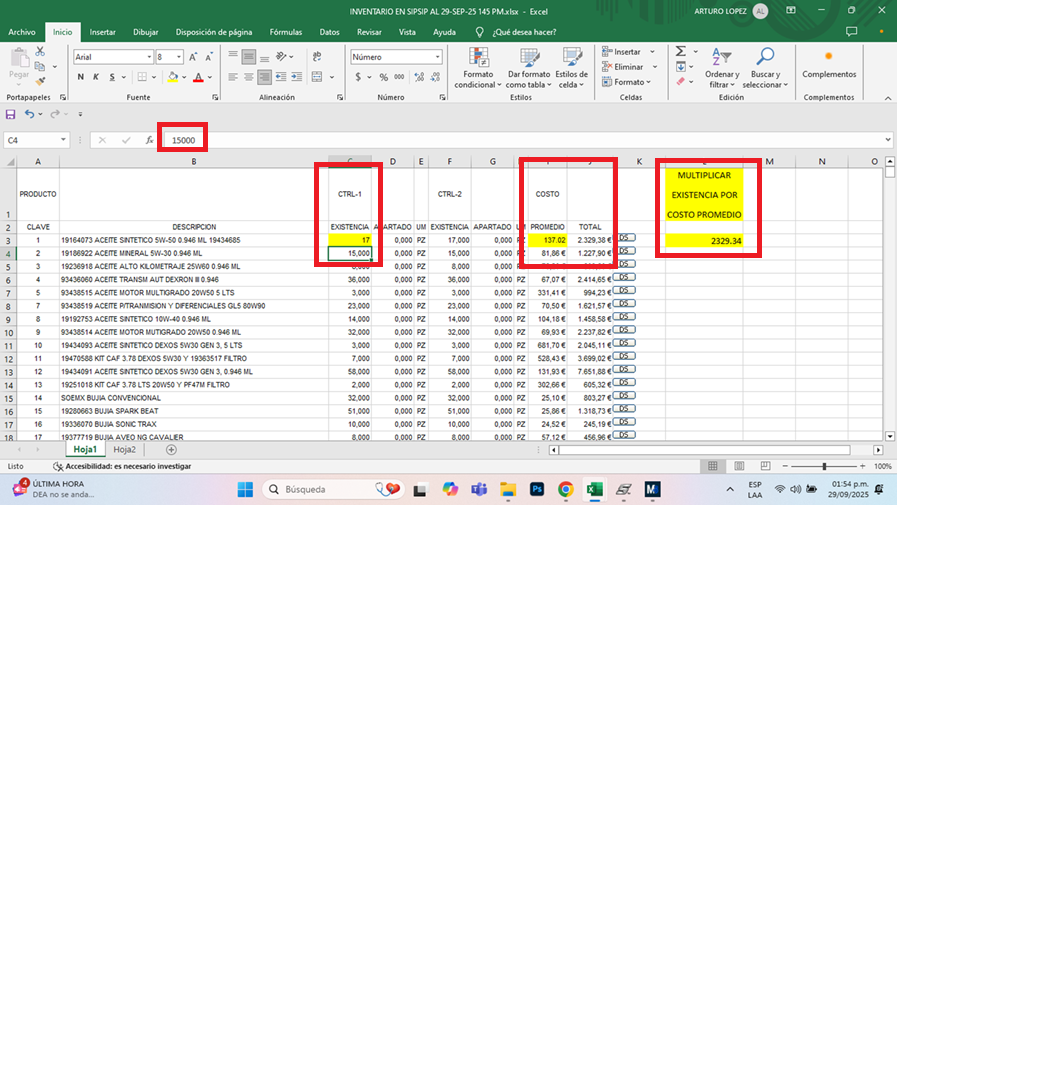Click the percent style icon

(x=383, y=77)
